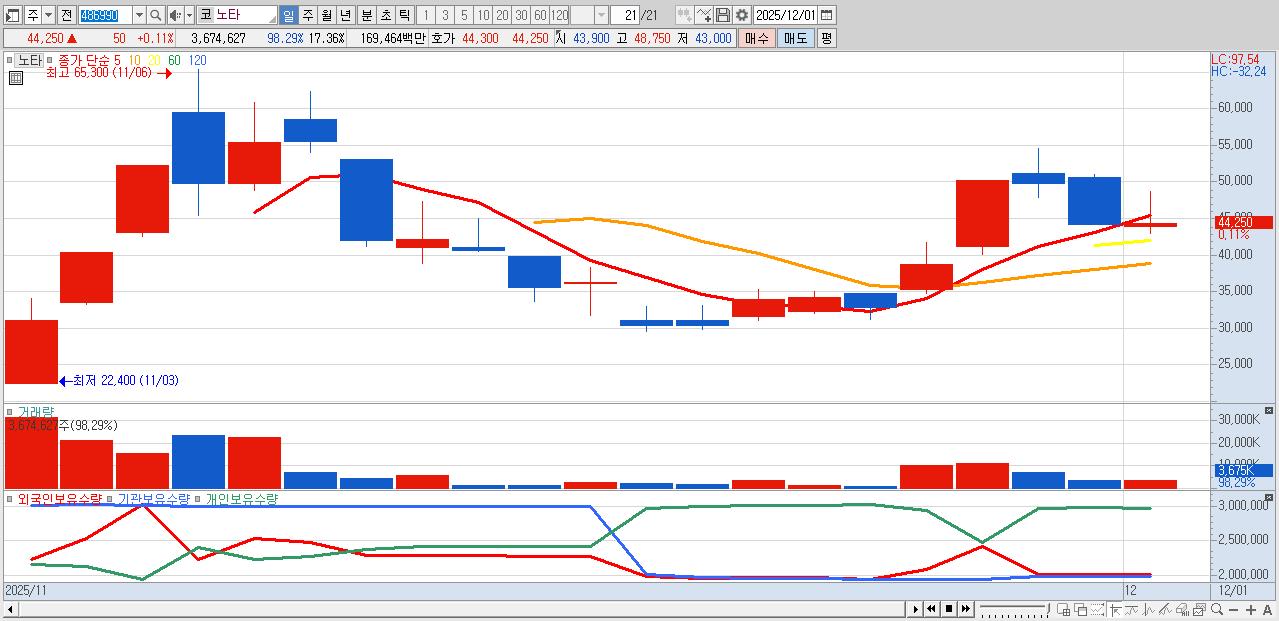Close the volume pane with its corner button

pos(1270,410)
